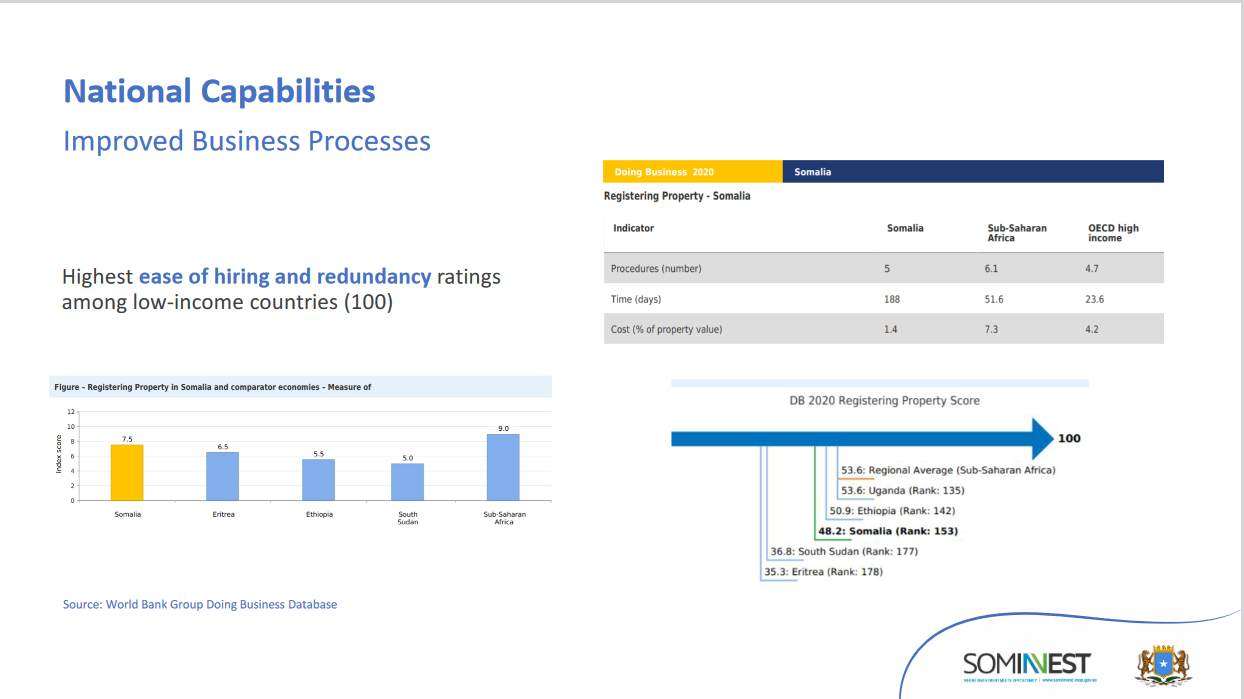Click the Improved Business Processes subtitle
Screen dimensions: 1244x699
[247, 141]
